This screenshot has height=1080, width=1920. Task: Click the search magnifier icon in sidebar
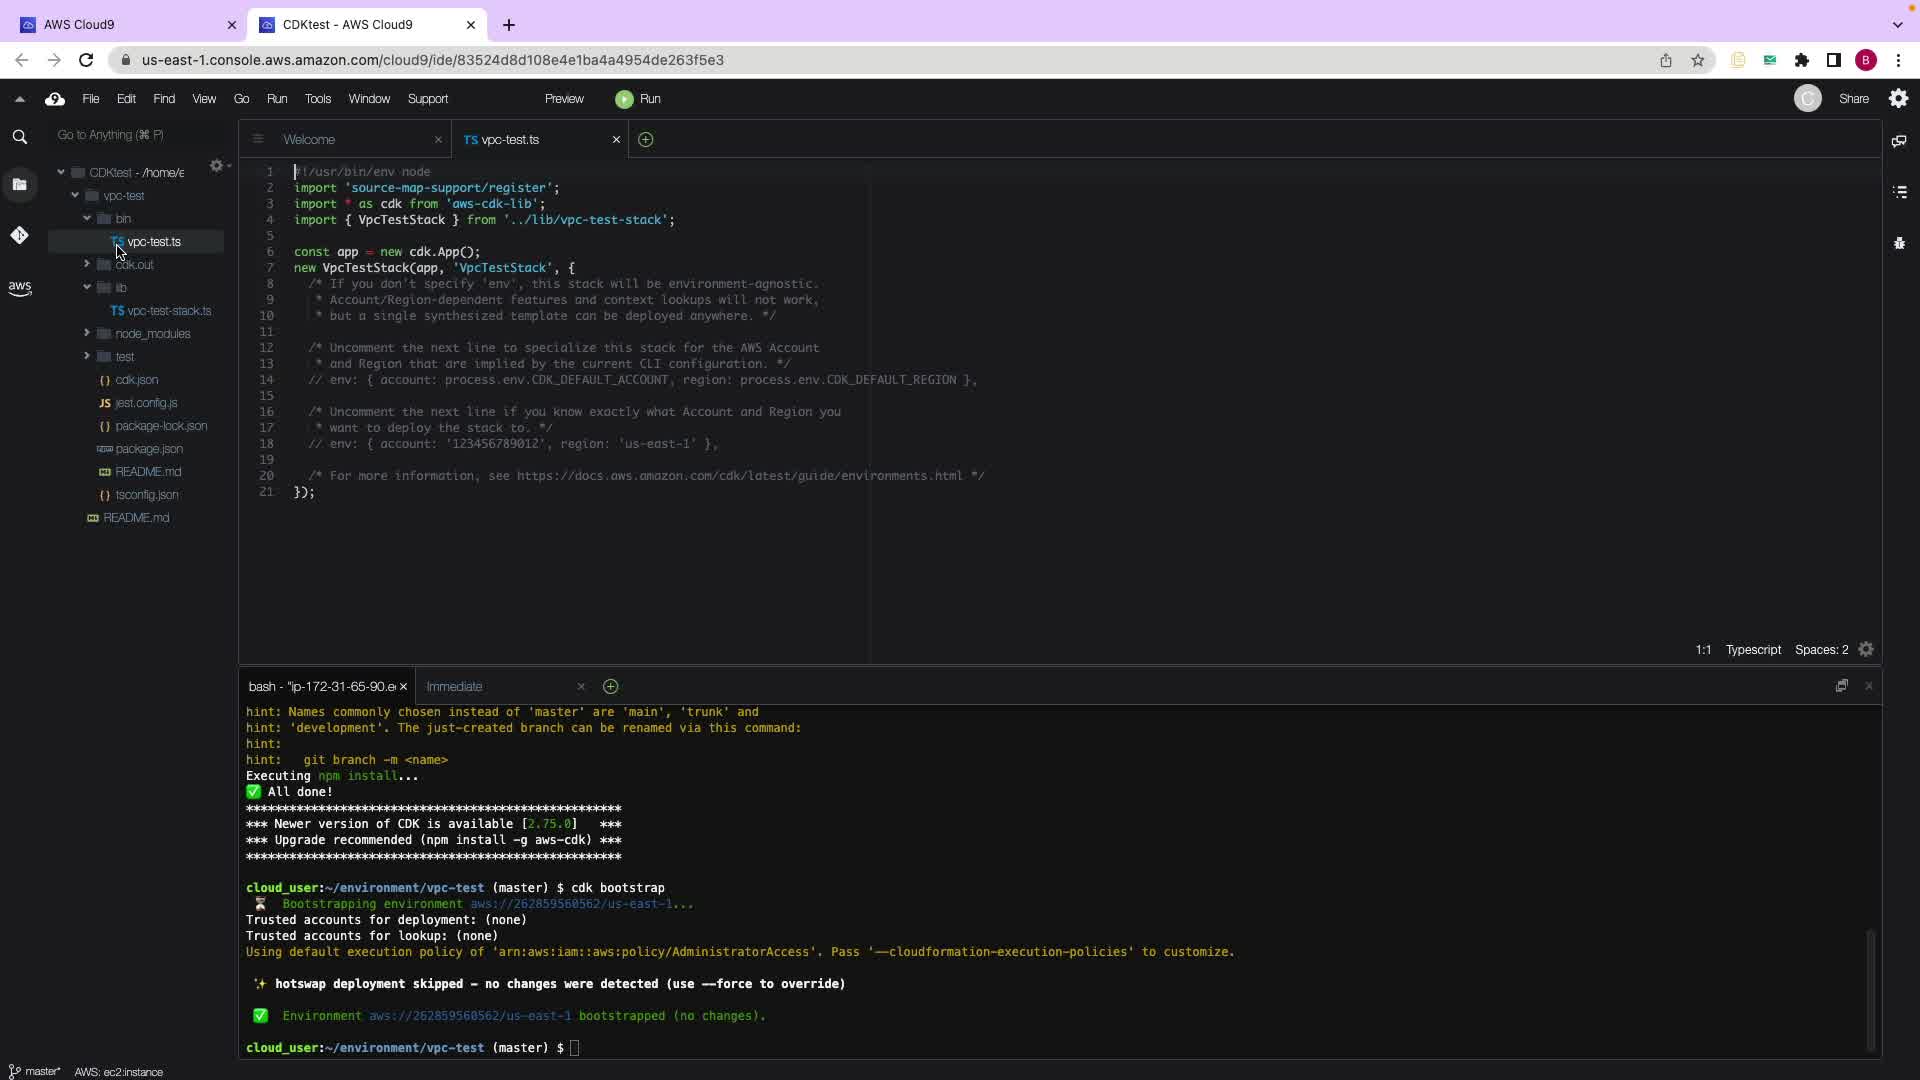pyautogui.click(x=19, y=137)
